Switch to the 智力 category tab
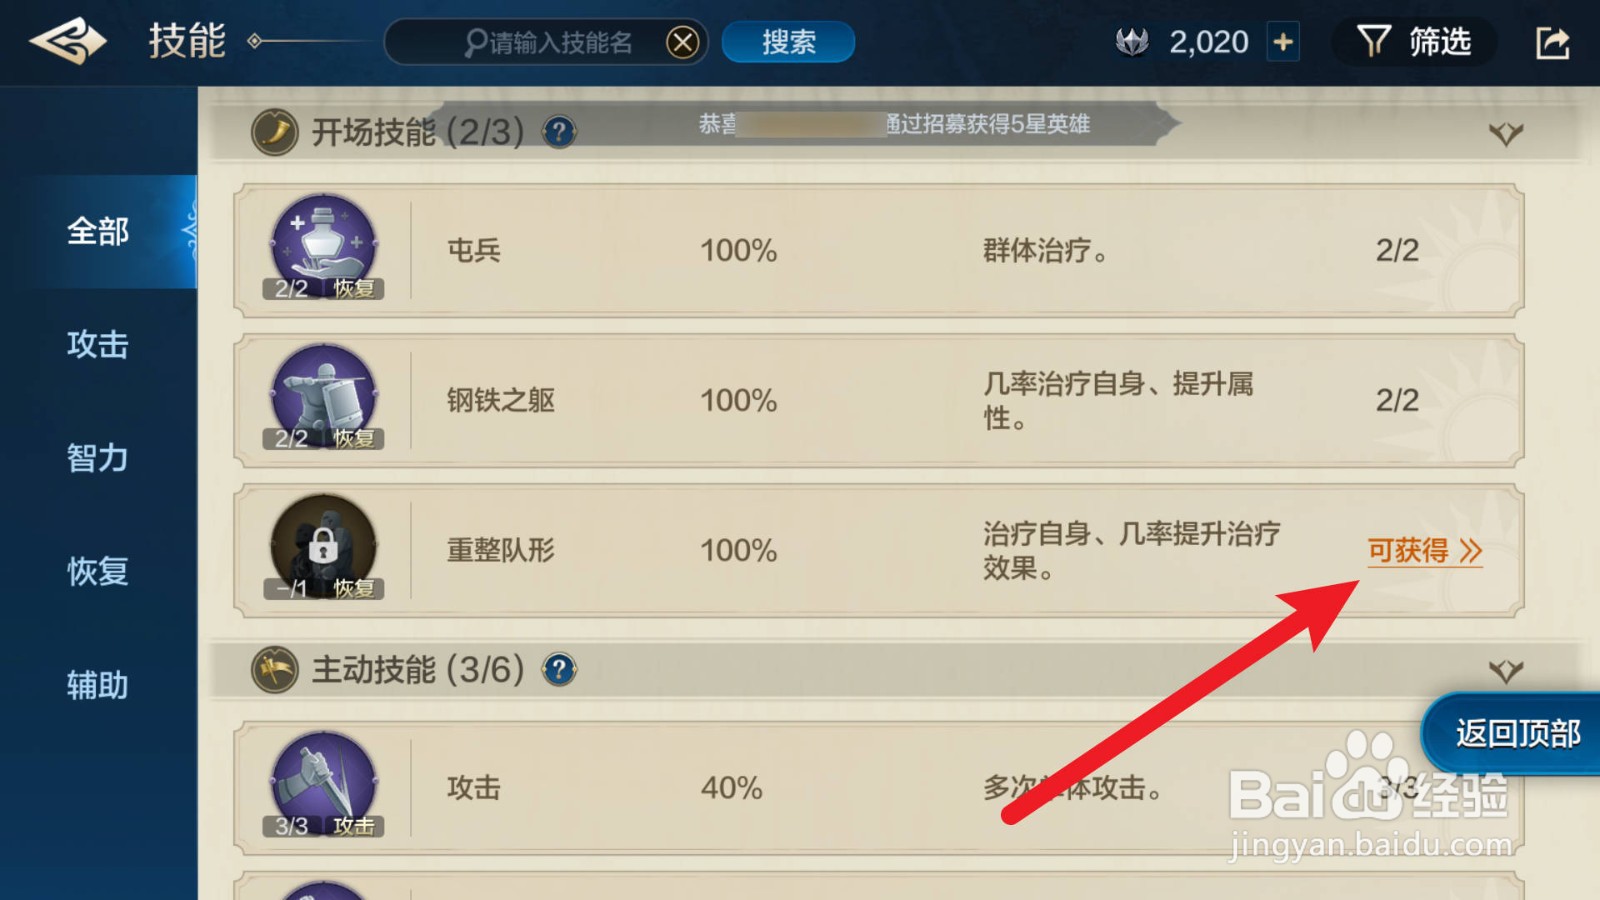1600x900 pixels. 98,458
